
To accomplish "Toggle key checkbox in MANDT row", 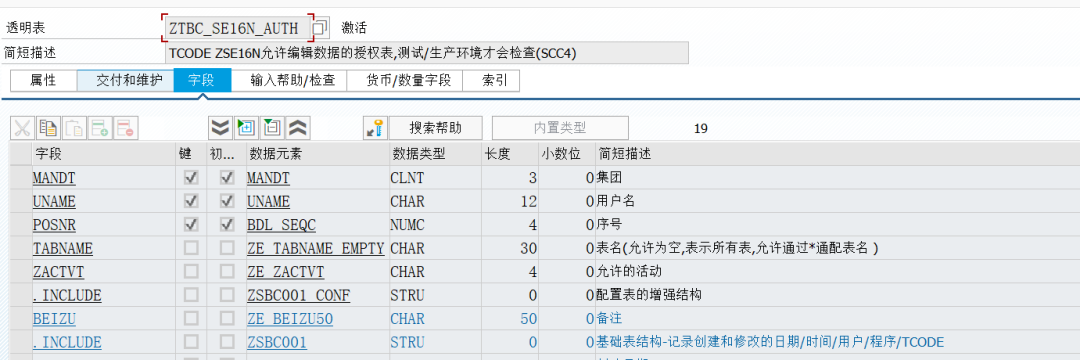I will pos(191,178).
